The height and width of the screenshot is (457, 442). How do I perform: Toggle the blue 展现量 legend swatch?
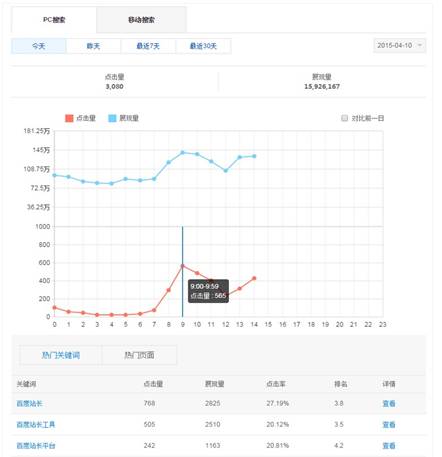[x=112, y=118]
